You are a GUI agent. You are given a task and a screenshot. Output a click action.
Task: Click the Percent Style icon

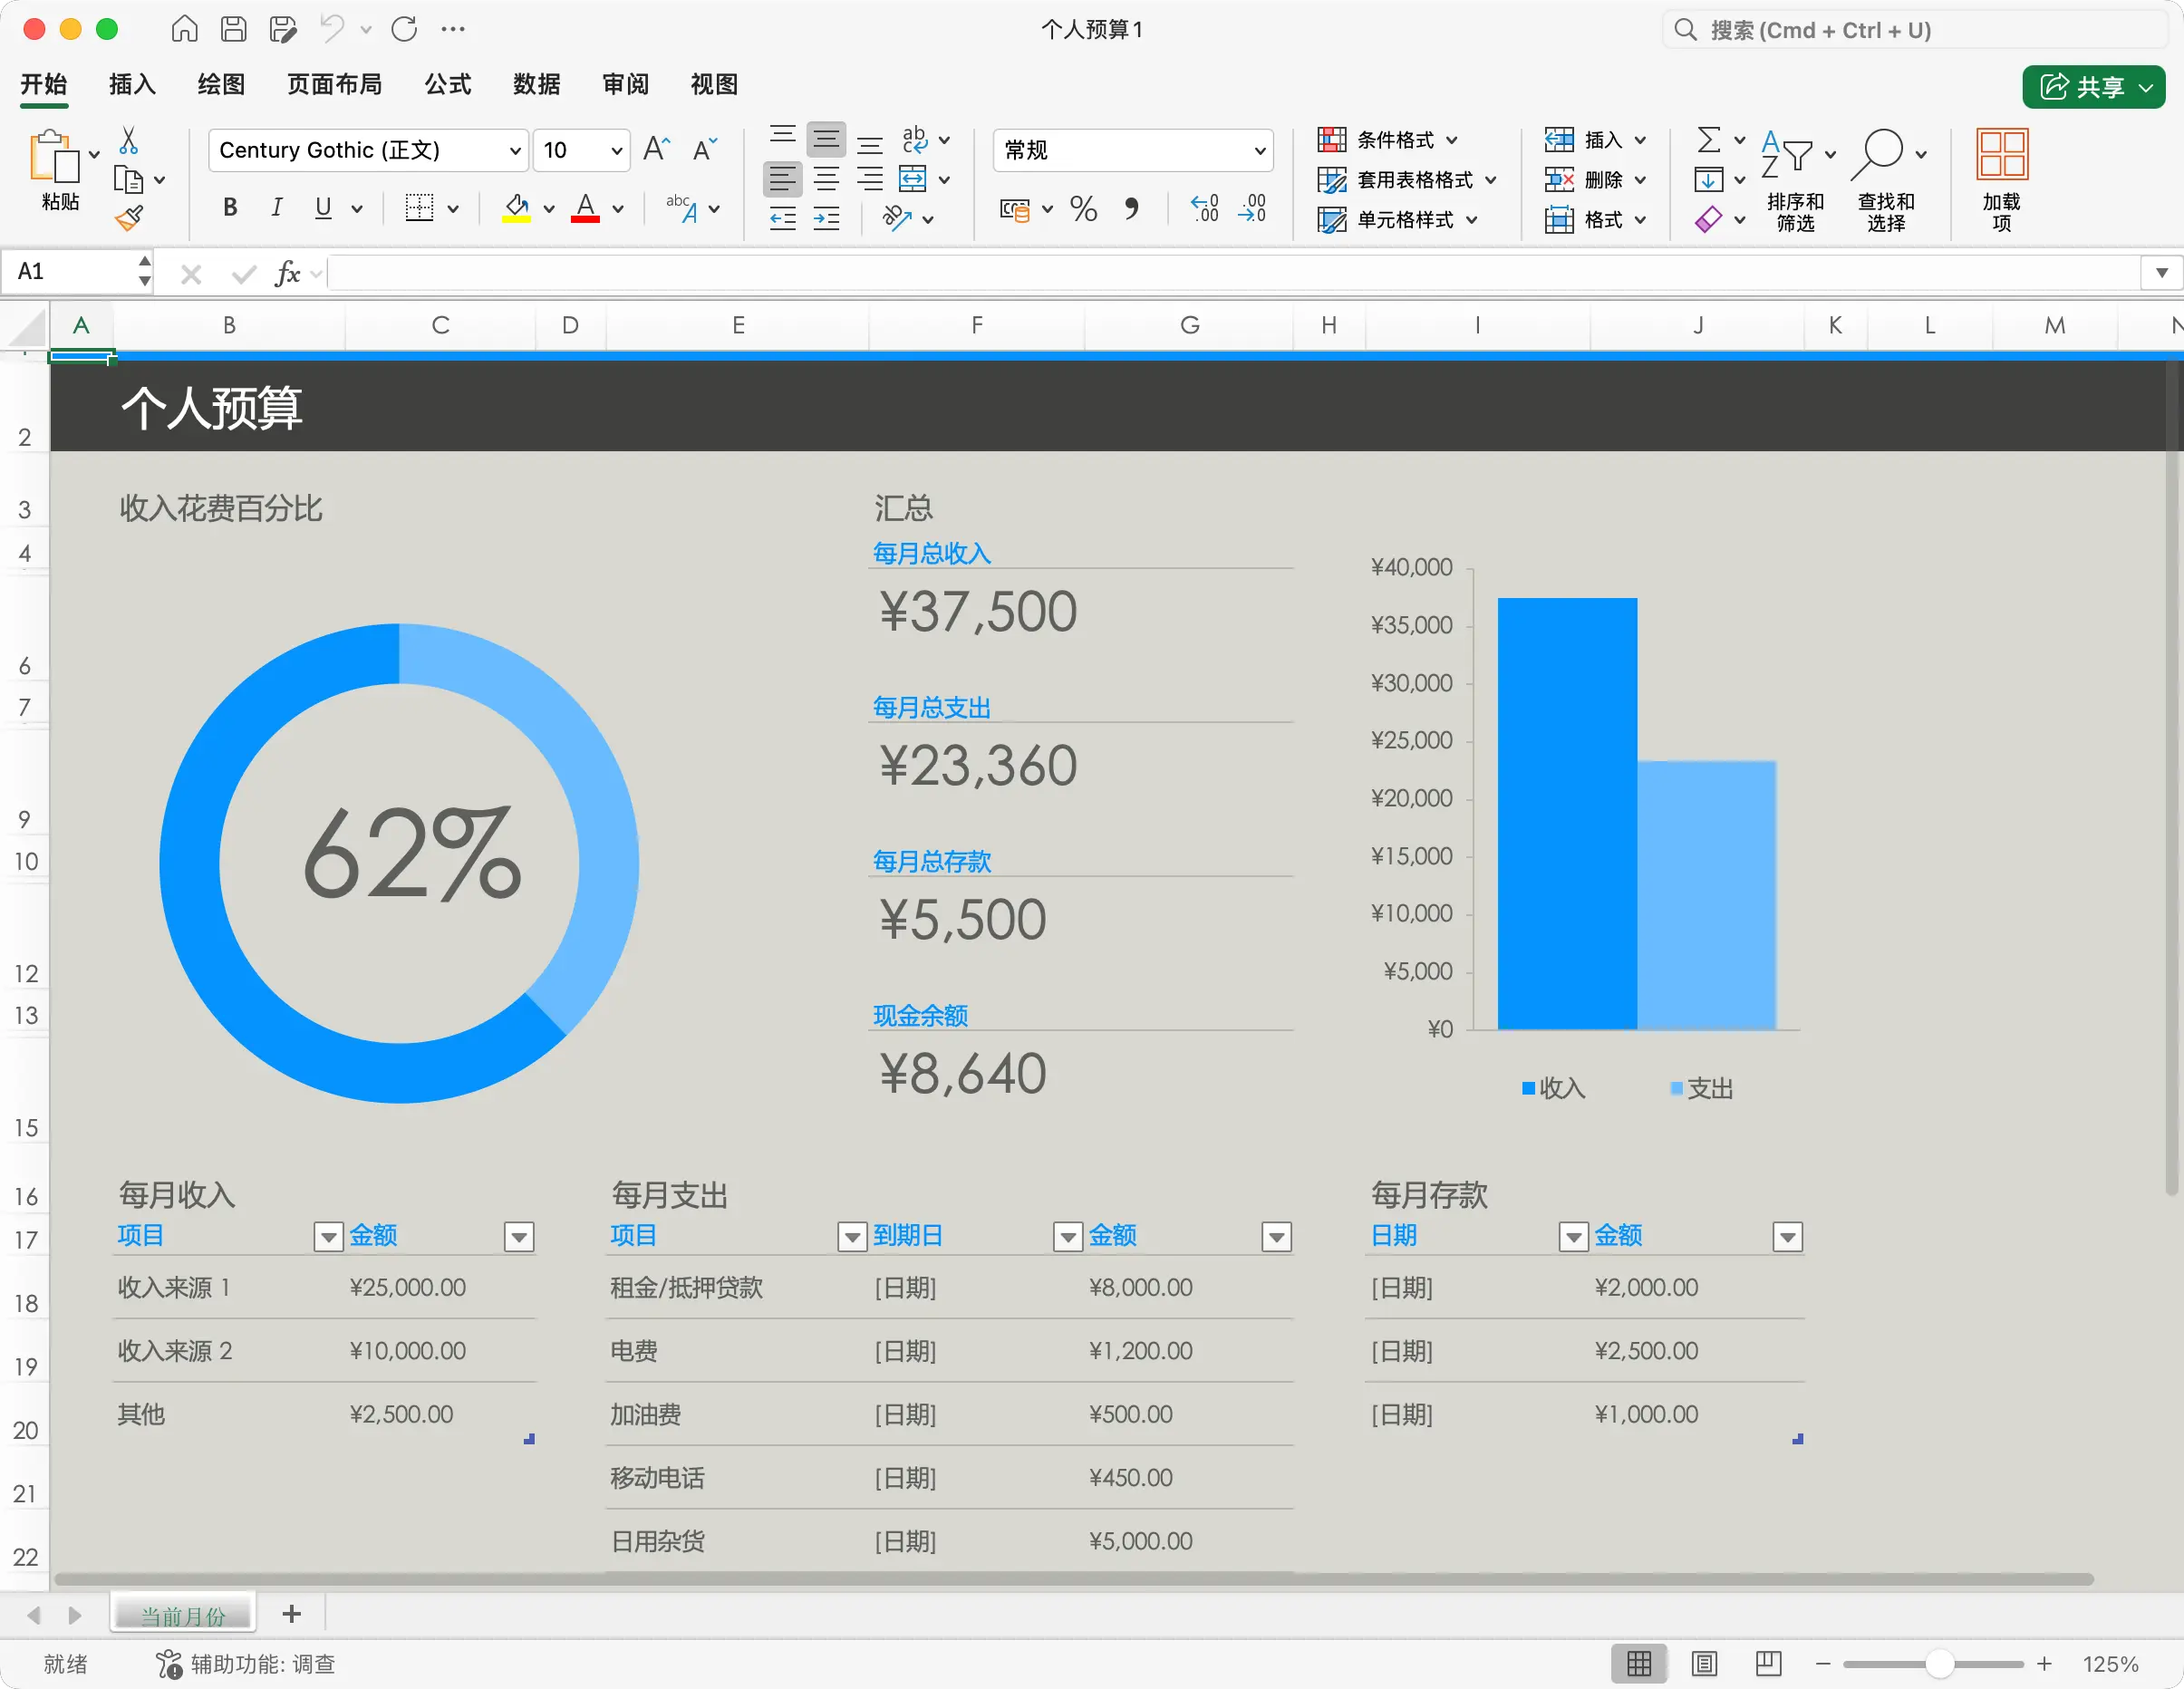pyautogui.click(x=1083, y=209)
